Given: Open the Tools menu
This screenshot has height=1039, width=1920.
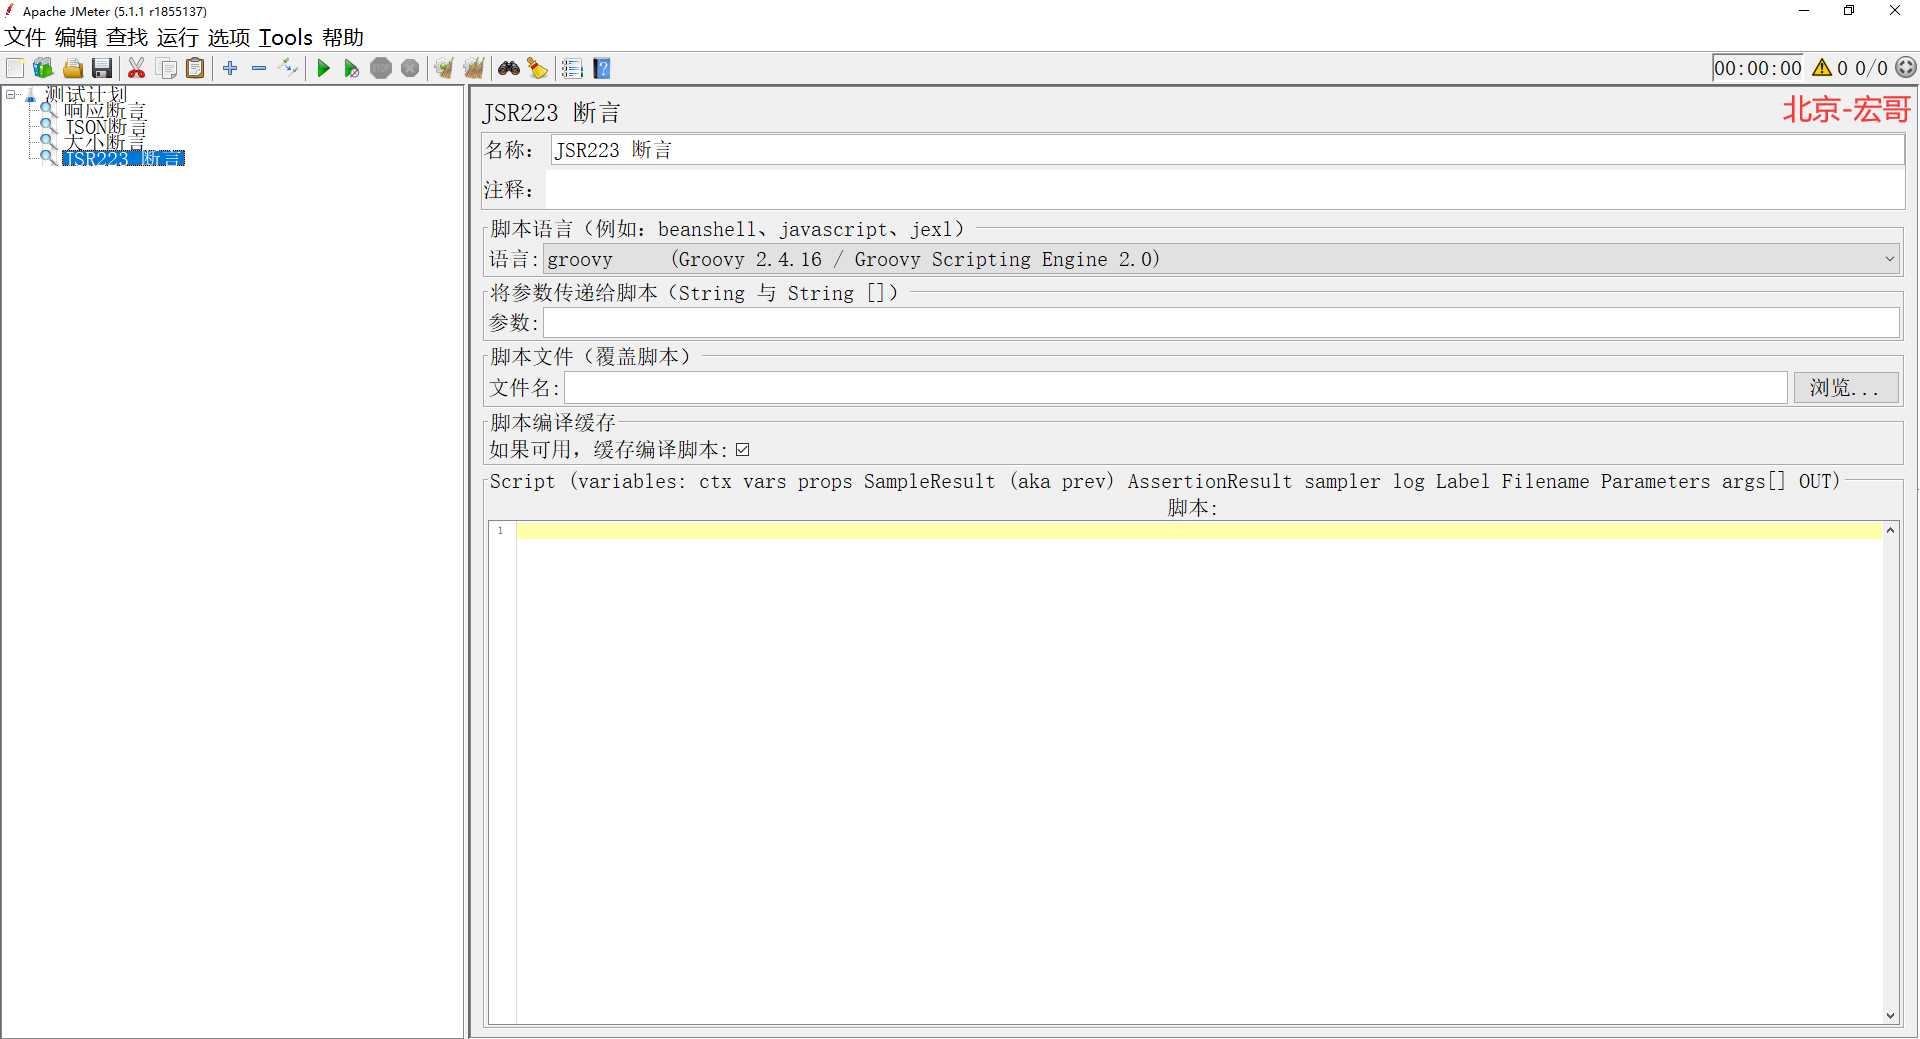Looking at the screenshot, I should click(x=286, y=38).
